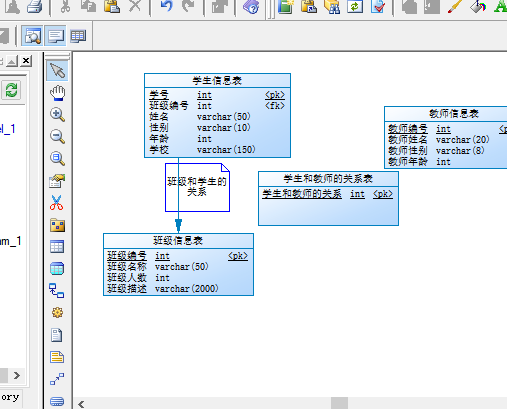This screenshot has width=507, height=409.
Task: Select the Pointer tool in the palette
Action: point(57,71)
